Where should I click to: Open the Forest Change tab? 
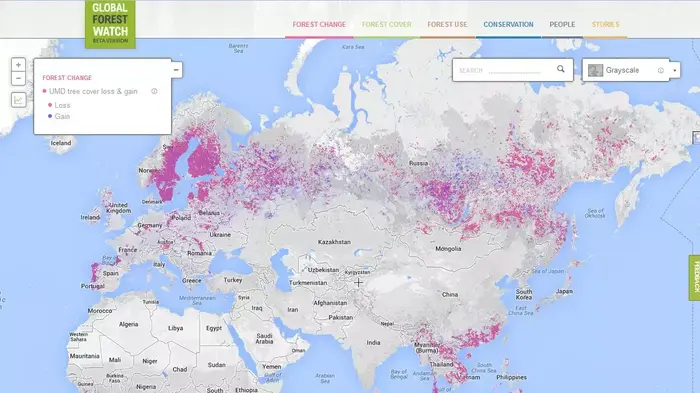(x=319, y=25)
